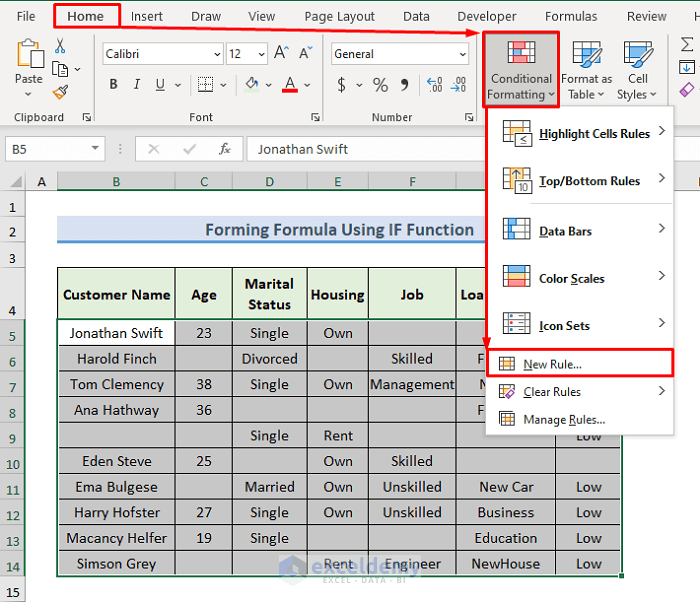Select column B header
The image size is (700, 602).
116,182
